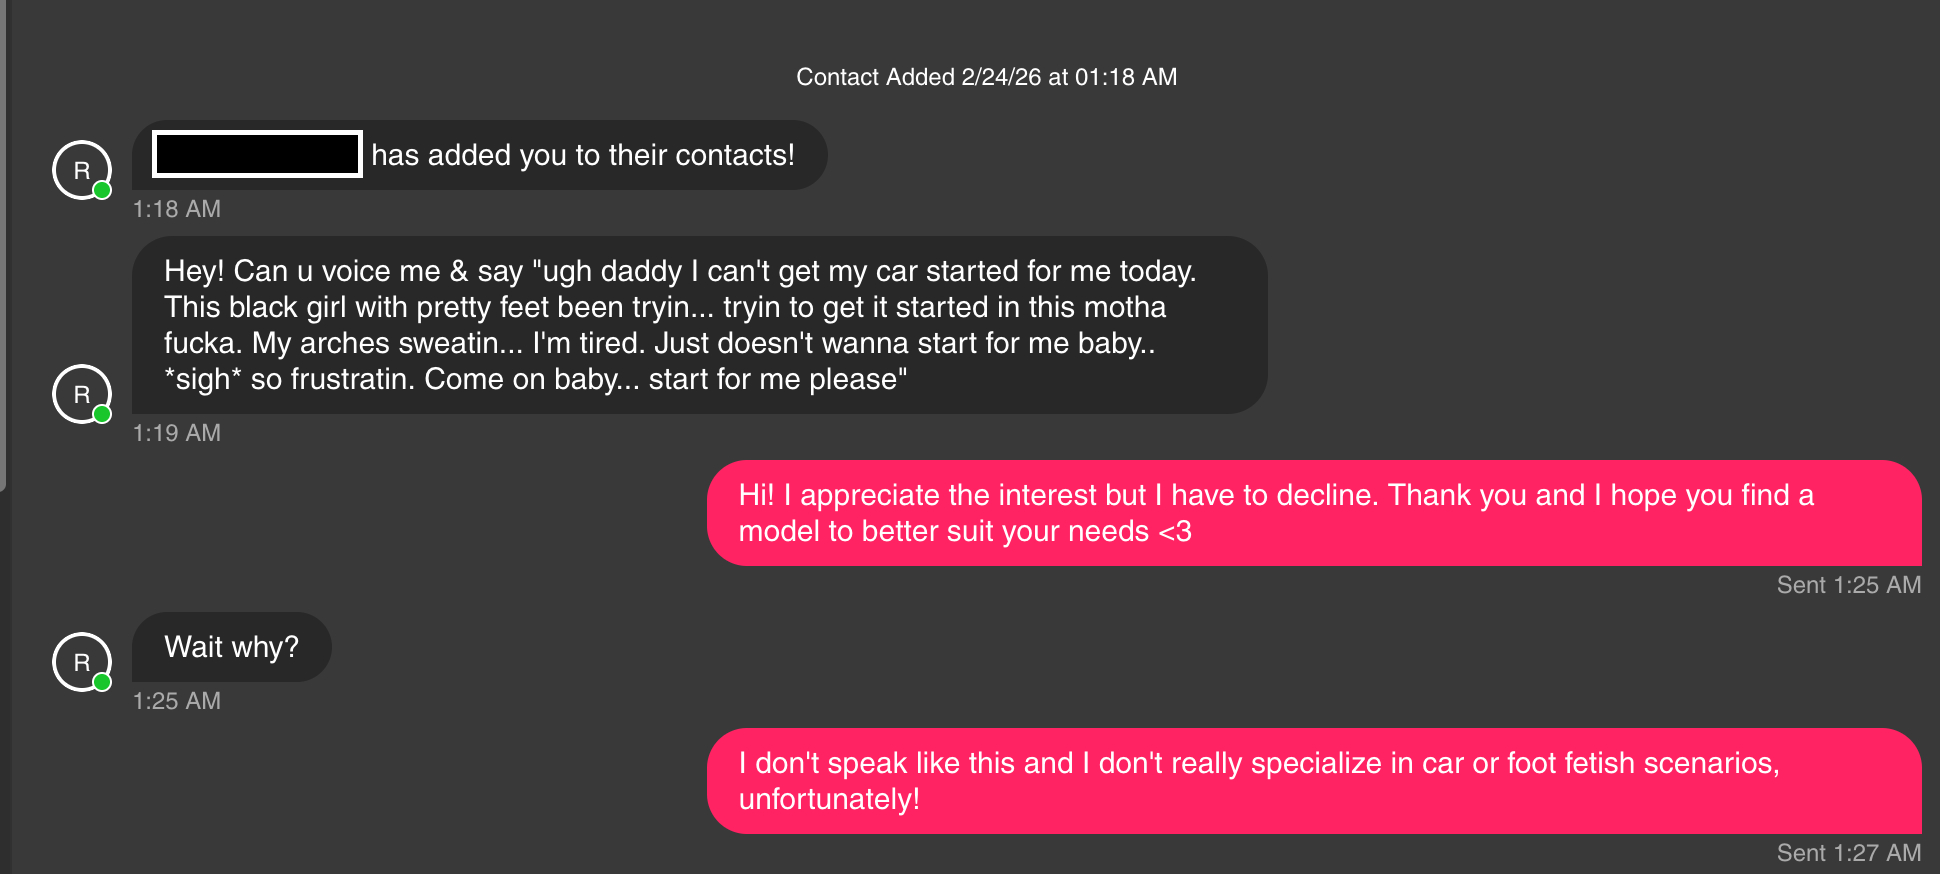This screenshot has height=874, width=1940.
Task: Select the "Wait why?" message bubble
Action: pos(231,647)
